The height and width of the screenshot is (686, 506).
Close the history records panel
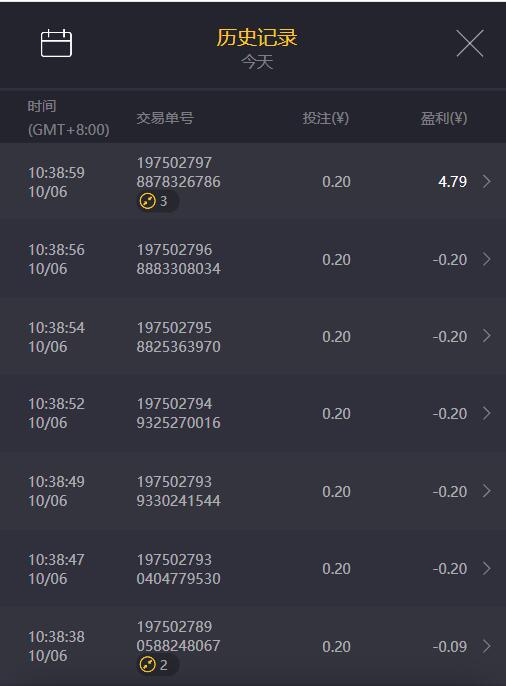470,43
